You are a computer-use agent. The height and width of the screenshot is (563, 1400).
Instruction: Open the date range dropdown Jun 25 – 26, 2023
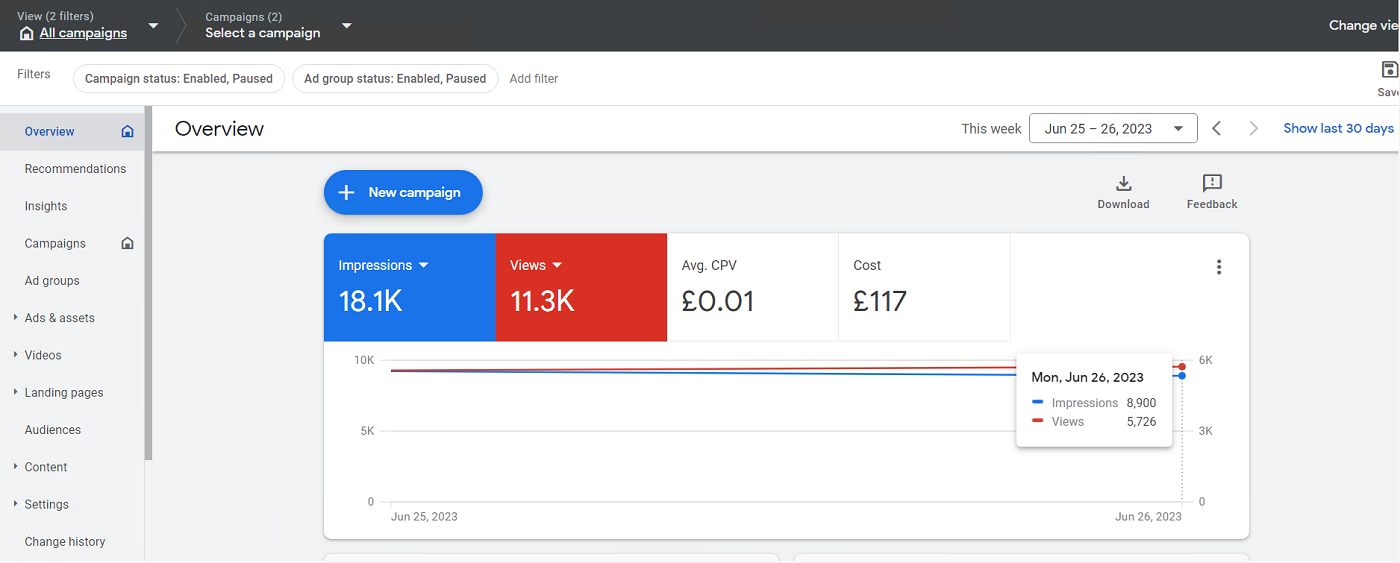pos(1113,128)
